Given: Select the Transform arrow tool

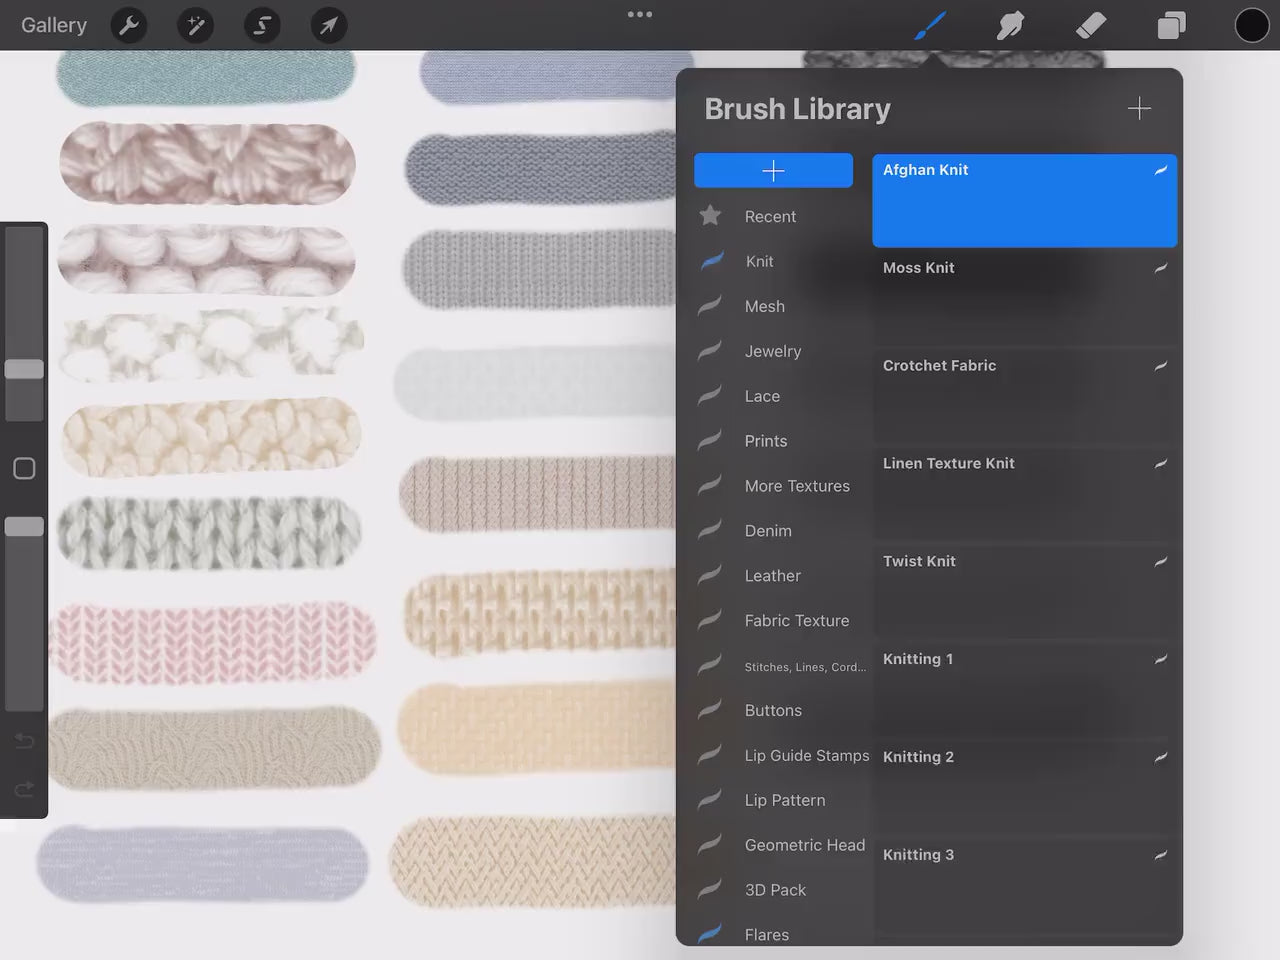Looking at the screenshot, I should [328, 25].
